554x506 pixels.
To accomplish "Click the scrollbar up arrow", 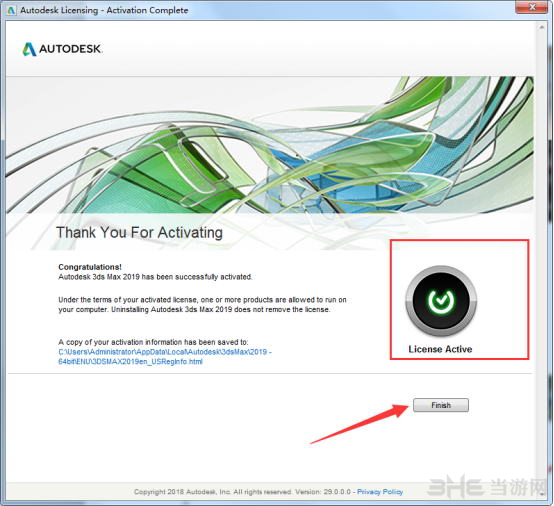I will 542,27.
